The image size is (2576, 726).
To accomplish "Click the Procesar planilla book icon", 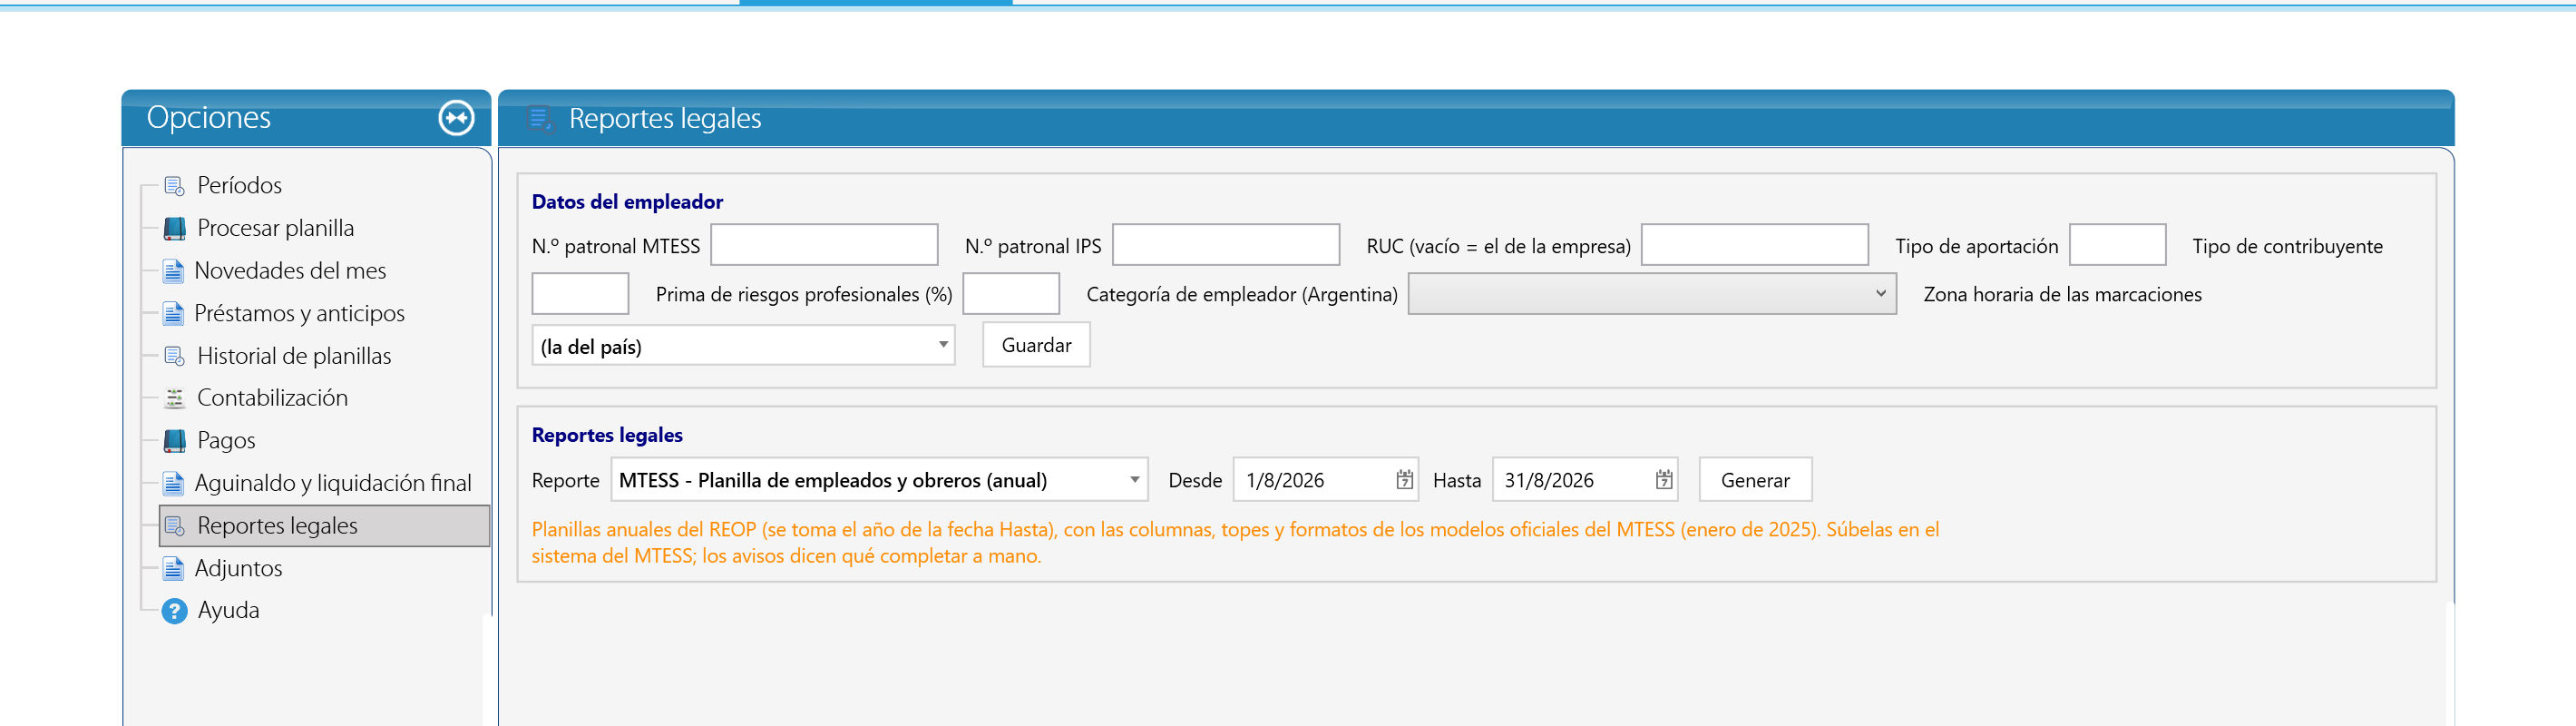I will click(x=174, y=228).
